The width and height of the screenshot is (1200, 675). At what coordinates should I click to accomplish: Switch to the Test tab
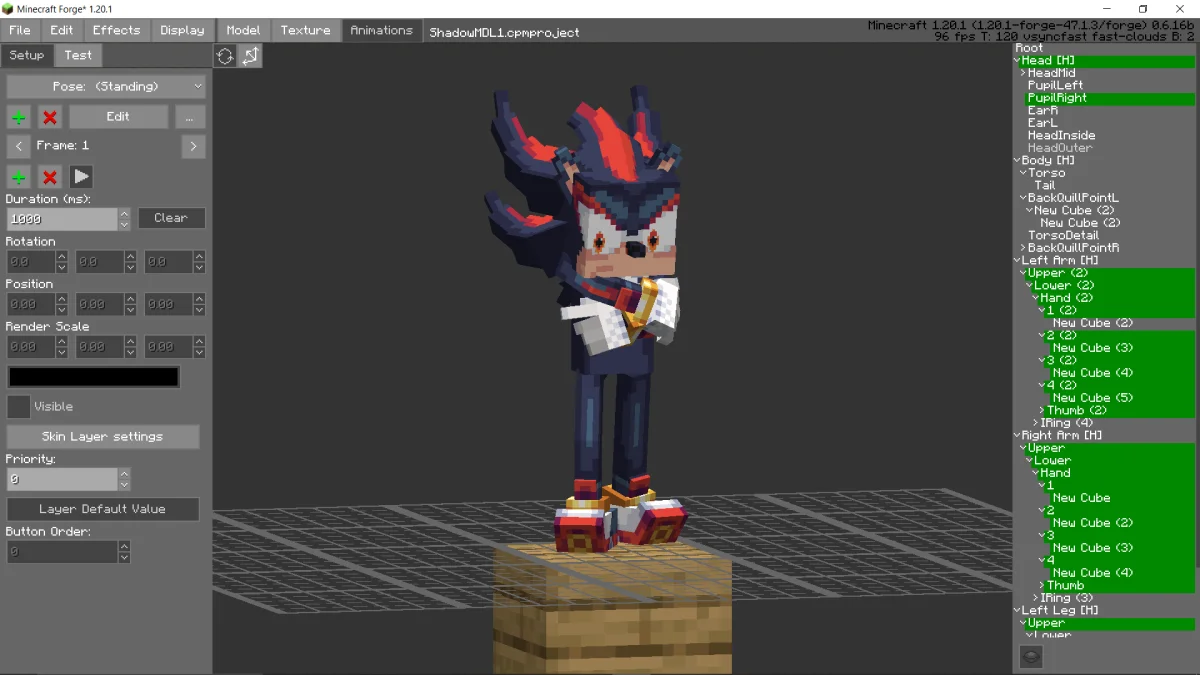[78, 56]
